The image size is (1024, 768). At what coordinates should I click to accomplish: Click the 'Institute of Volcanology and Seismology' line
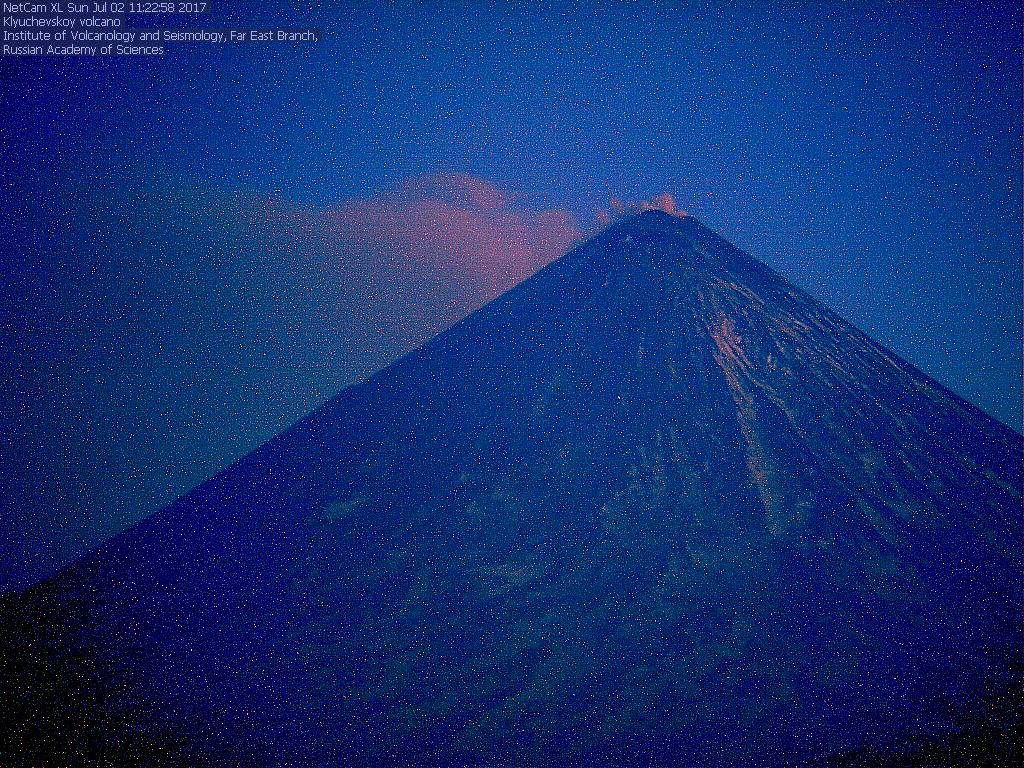[x=160, y=36]
